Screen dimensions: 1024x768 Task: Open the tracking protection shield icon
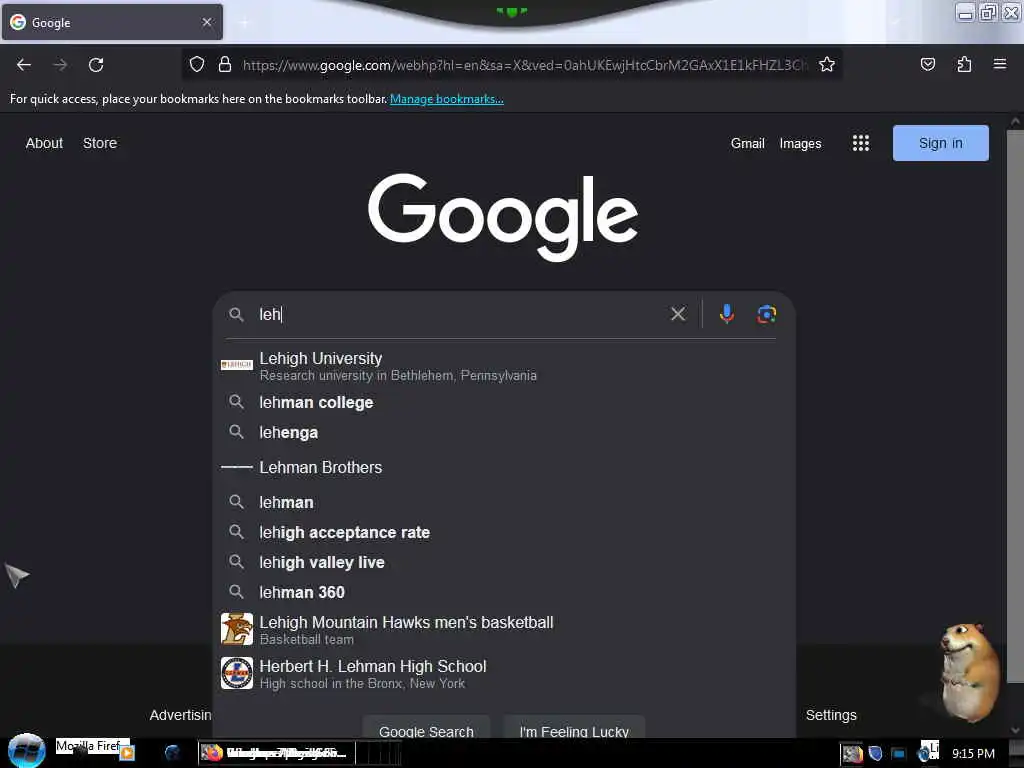pyautogui.click(x=197, y=64)
